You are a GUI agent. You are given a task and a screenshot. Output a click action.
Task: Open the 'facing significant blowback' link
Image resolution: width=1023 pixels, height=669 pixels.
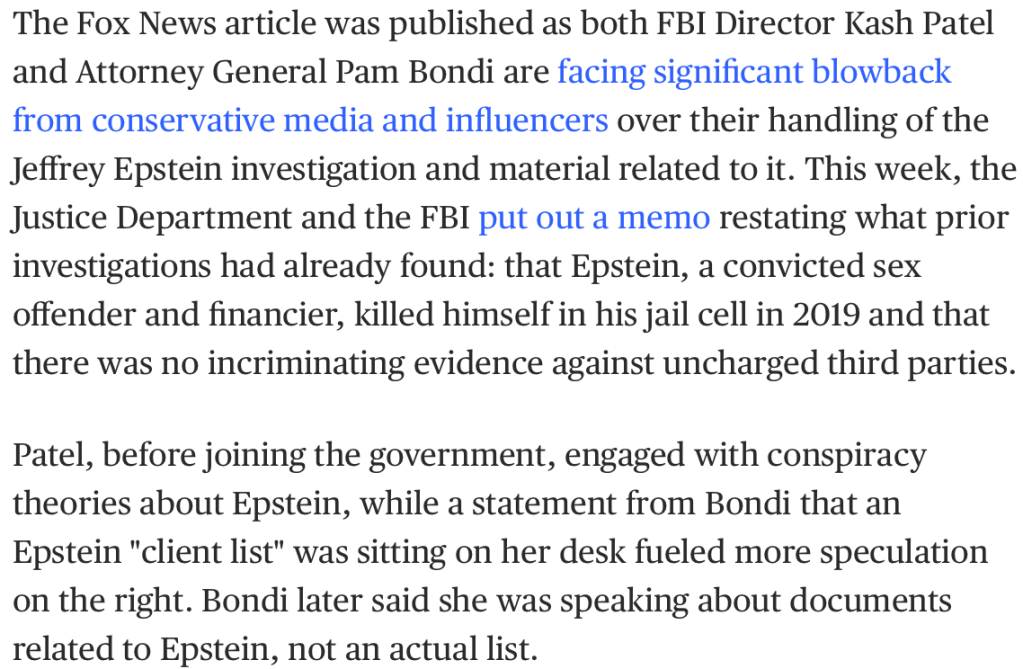pyautogui.click(x=754, y=72)
